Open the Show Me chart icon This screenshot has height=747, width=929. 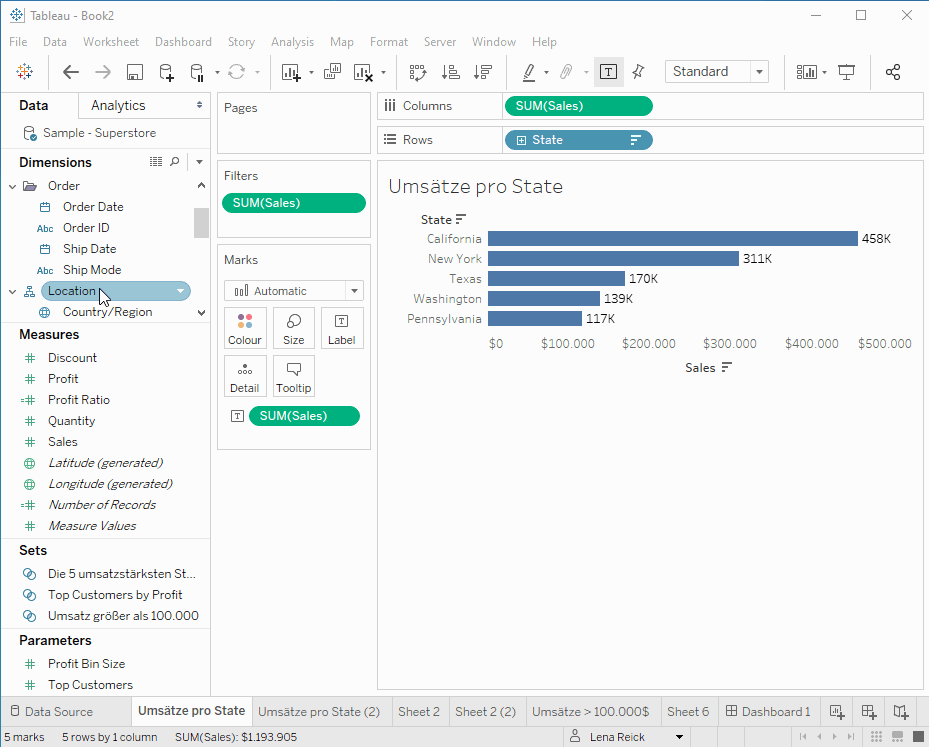click(x=806, y=72)
